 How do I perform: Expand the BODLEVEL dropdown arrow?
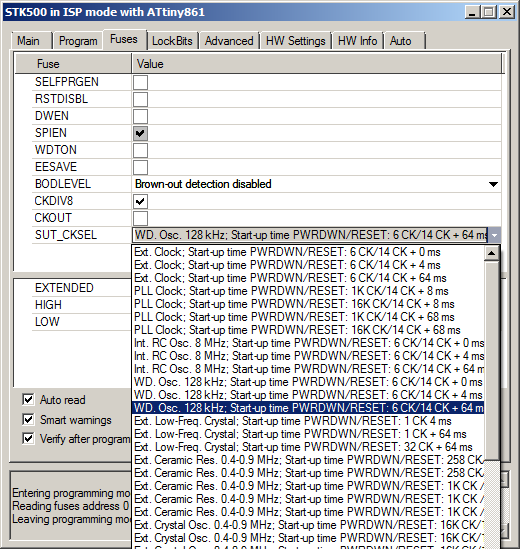pos(493,184)
